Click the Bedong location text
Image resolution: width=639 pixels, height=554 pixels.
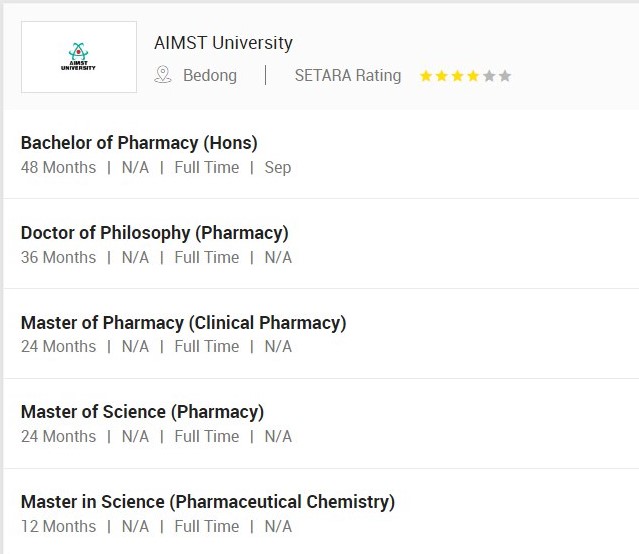tap(210, 75)
